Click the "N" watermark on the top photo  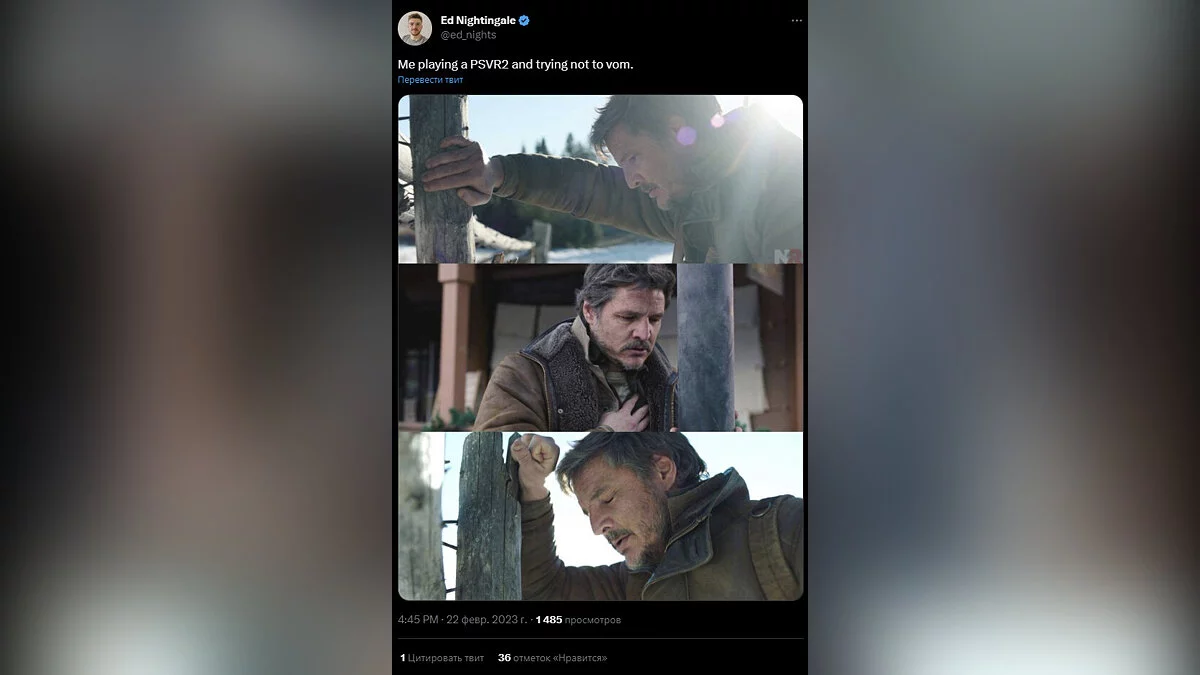(x=781, y=255)
